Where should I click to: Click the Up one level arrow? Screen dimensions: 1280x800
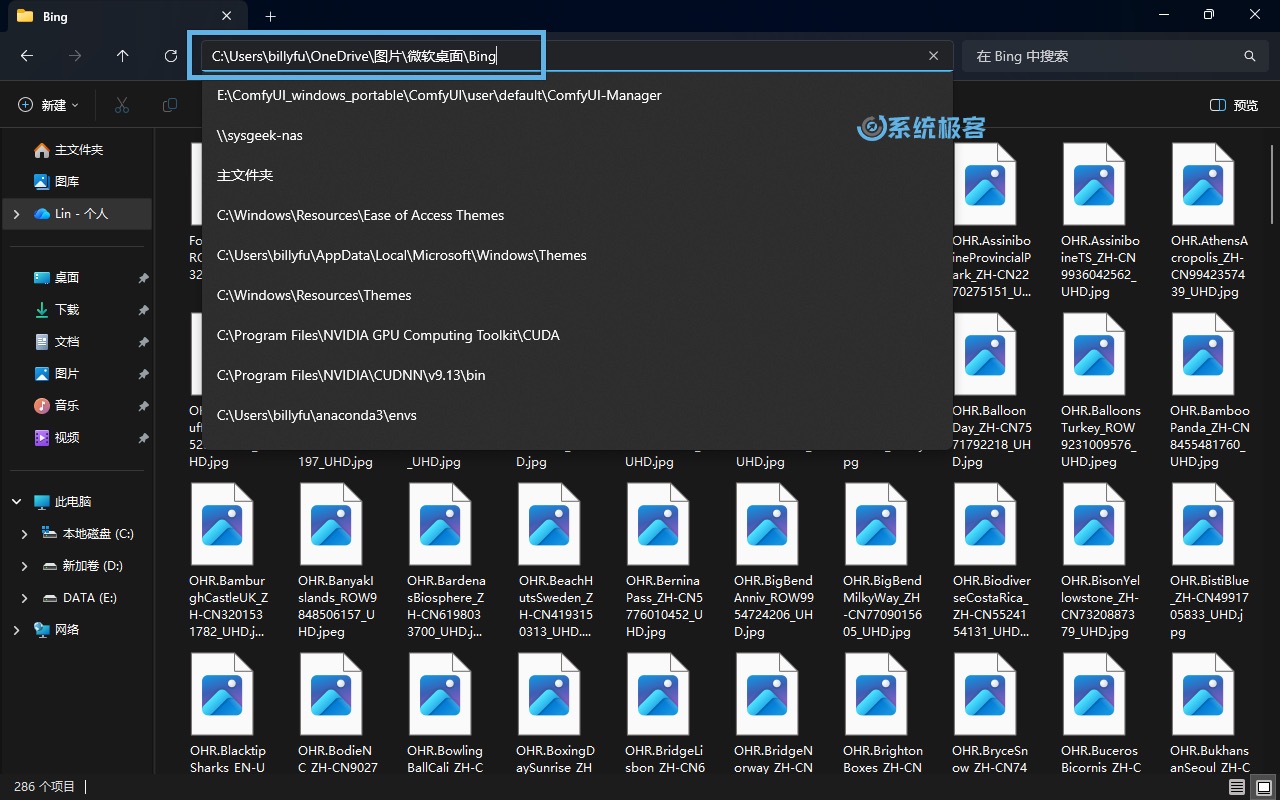click(x=123, y=56)
